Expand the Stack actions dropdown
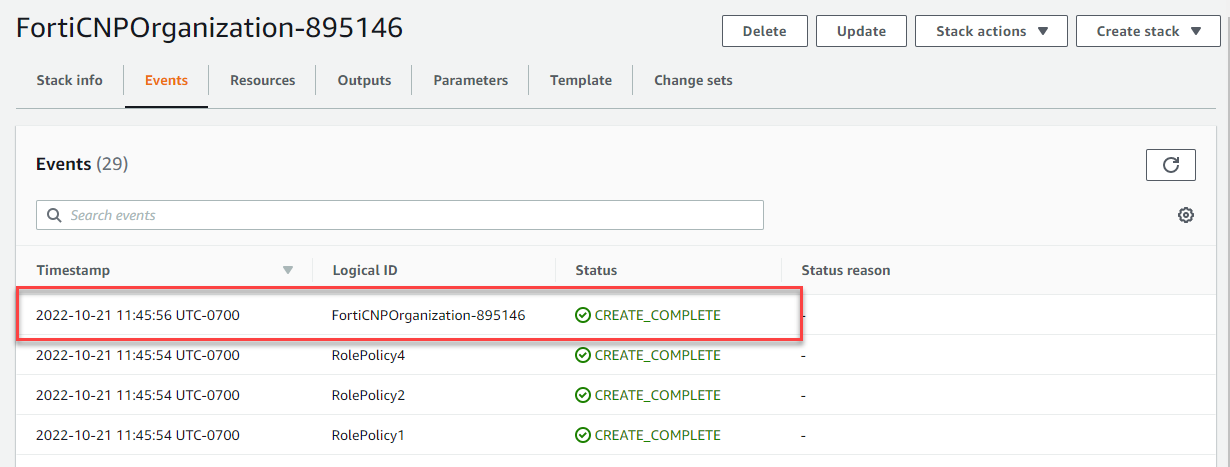The height and width of the screenshot is (467, 1230). click(991, 31)
